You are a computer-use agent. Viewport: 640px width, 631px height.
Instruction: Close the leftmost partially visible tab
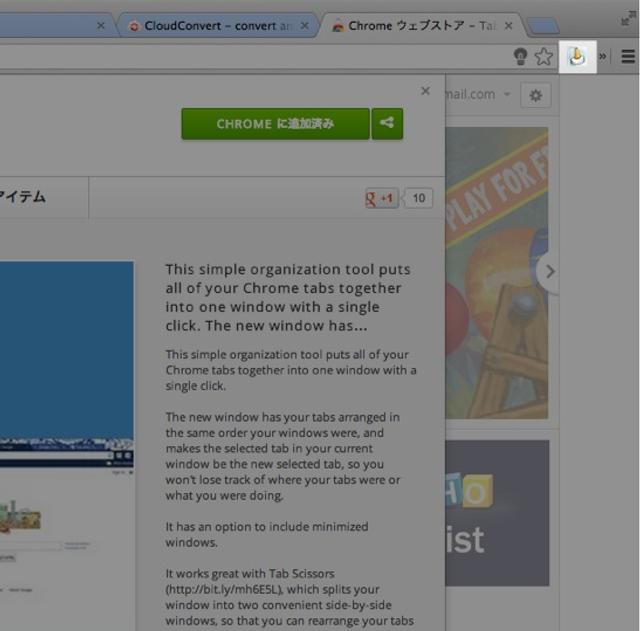pos(101,26)
